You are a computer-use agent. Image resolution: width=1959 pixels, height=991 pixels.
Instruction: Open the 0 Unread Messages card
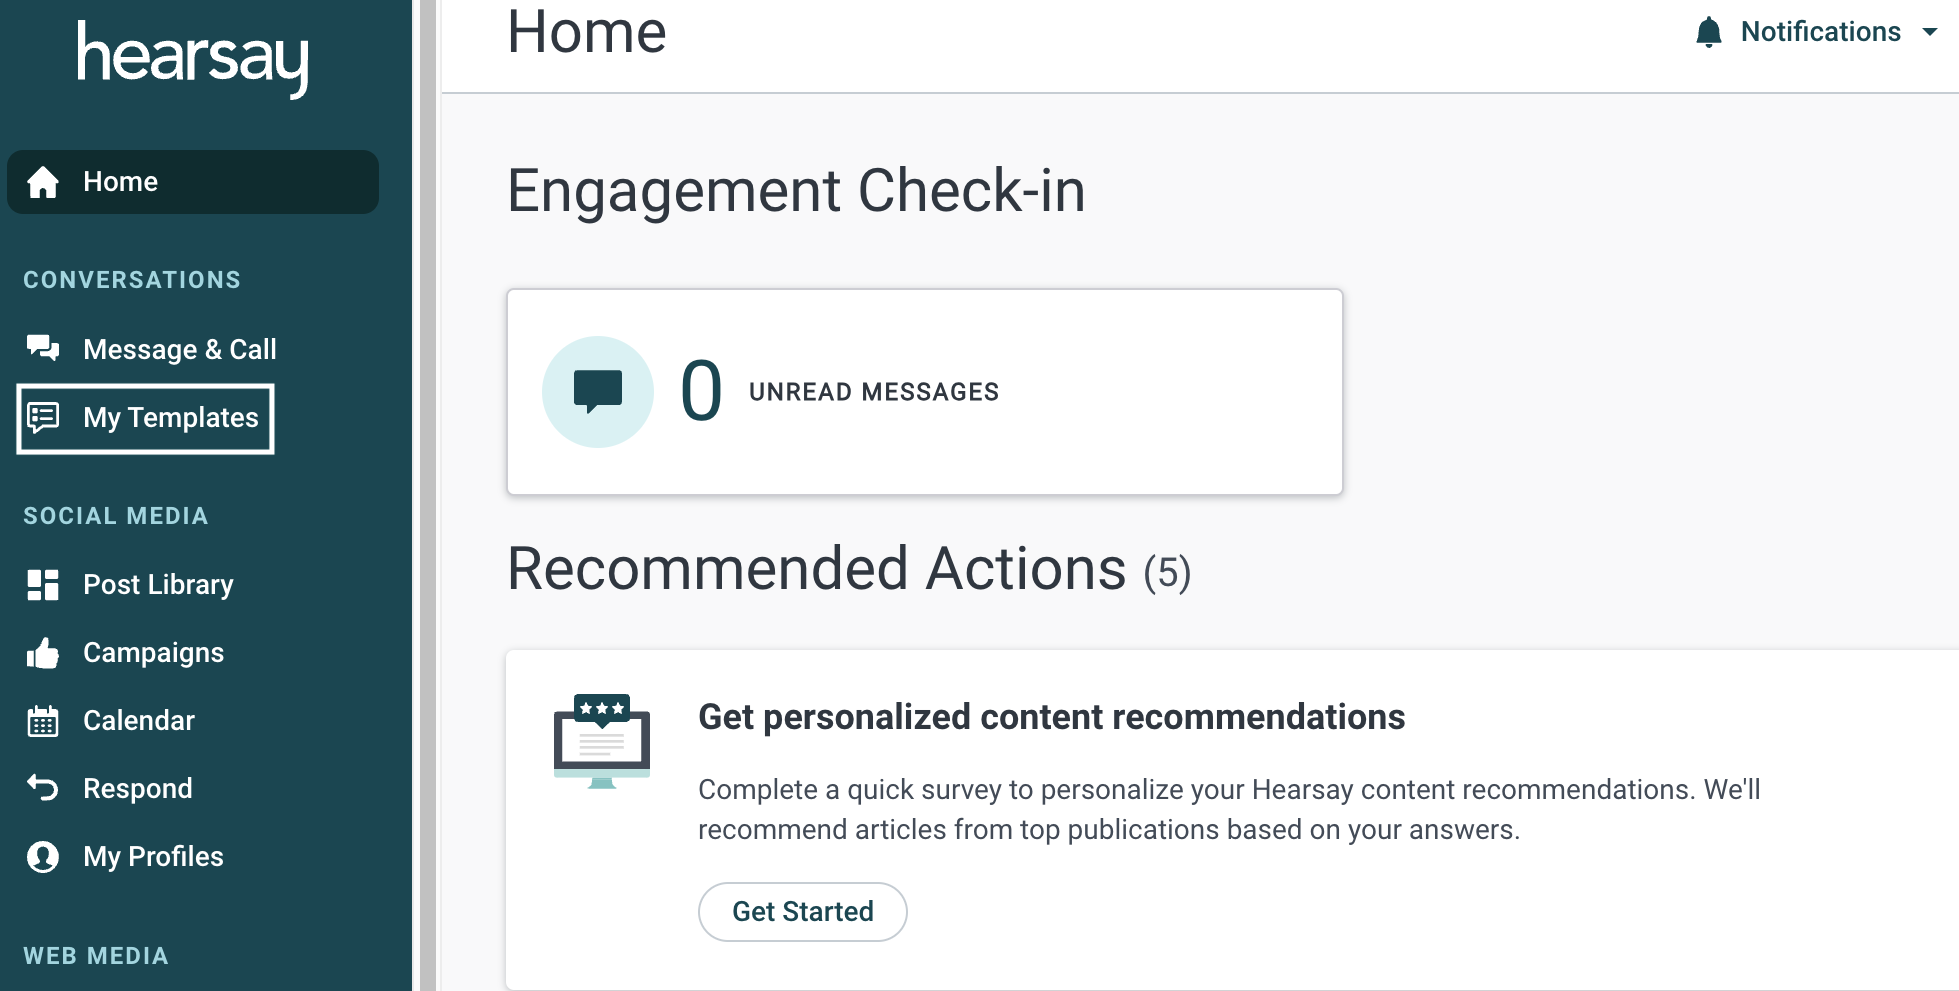click(x=925, y=392)
